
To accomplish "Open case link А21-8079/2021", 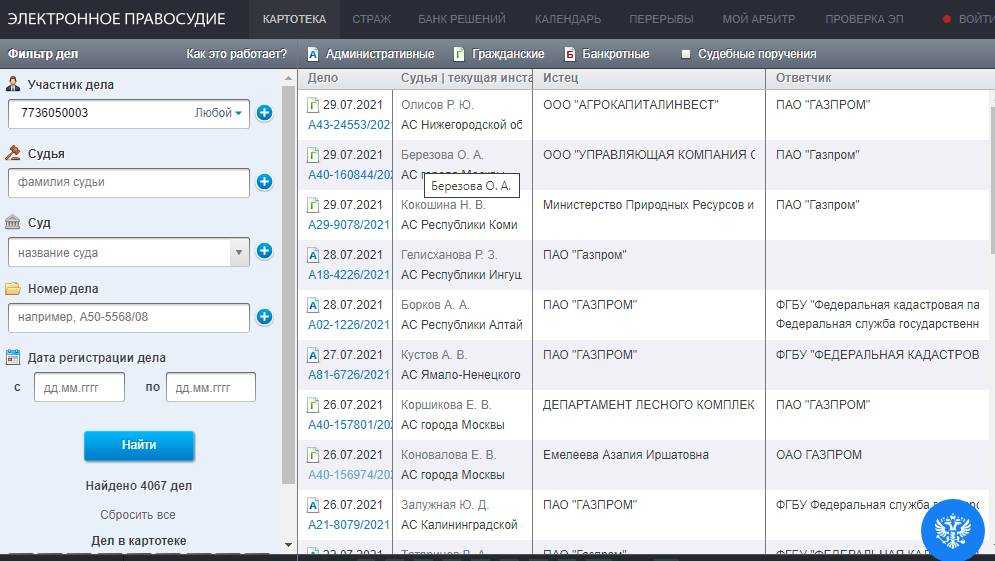I will [349, 525].
